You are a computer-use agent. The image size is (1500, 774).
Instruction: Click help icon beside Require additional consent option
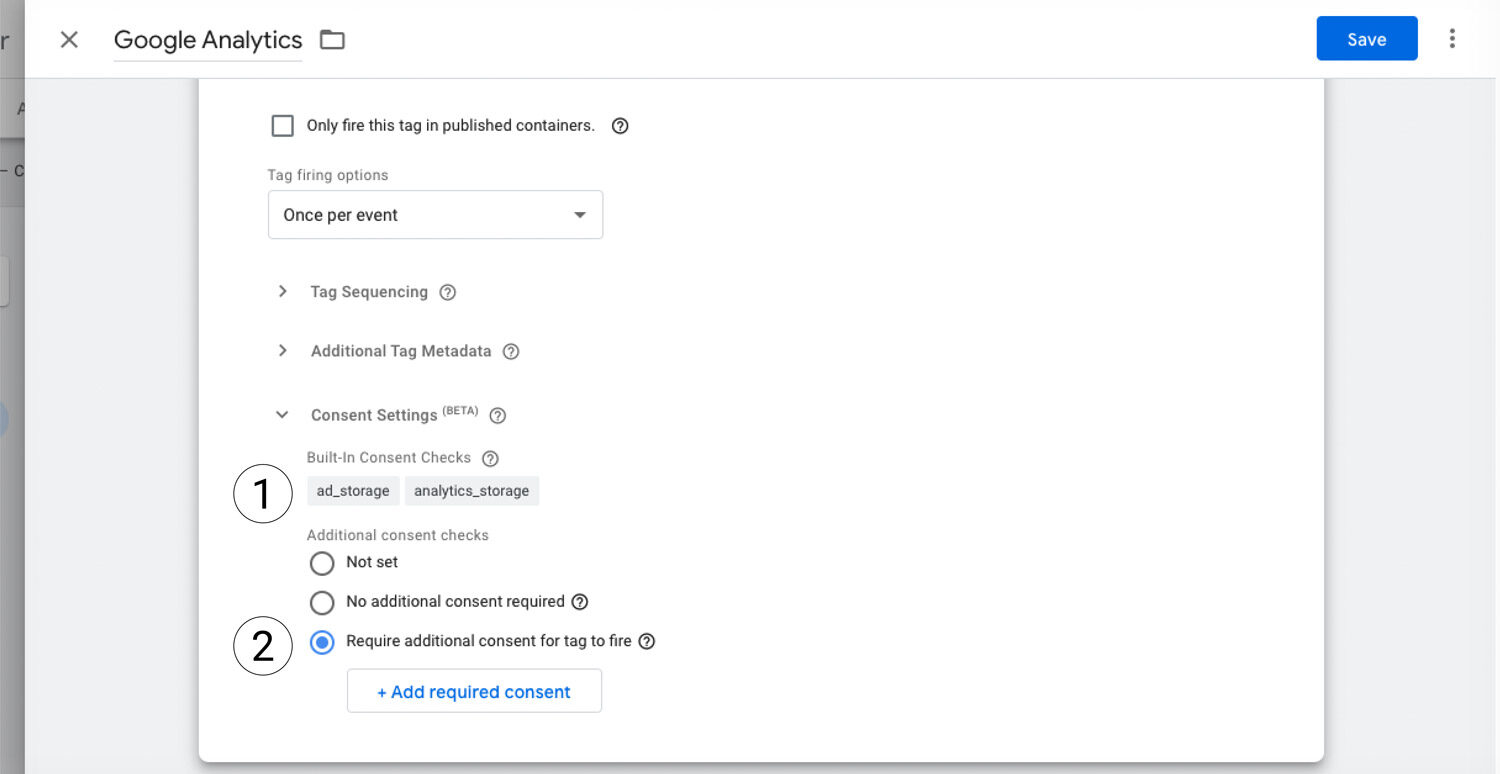pyautogui.click(x=647, y=641)
